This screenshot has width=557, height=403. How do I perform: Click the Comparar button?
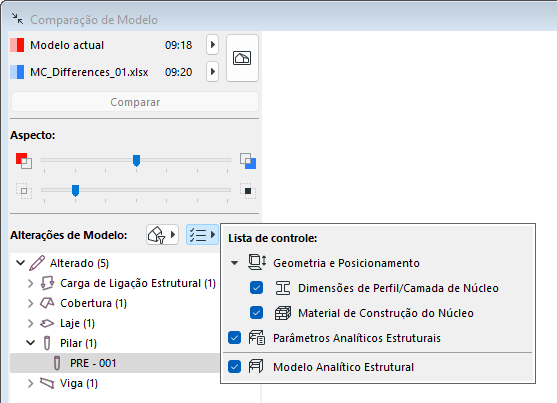(x=135, y=102)
